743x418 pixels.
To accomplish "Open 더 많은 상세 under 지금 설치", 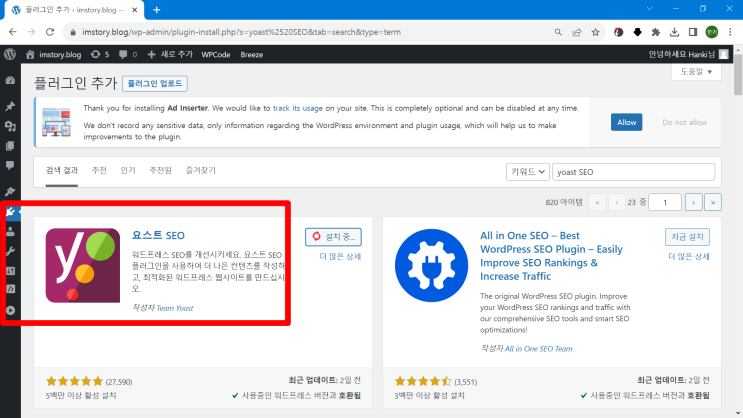I will 689,256.
